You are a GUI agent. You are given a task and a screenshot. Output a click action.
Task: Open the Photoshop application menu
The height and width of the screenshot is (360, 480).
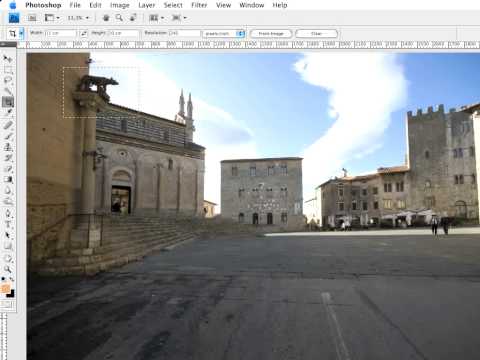coord(43,5)
